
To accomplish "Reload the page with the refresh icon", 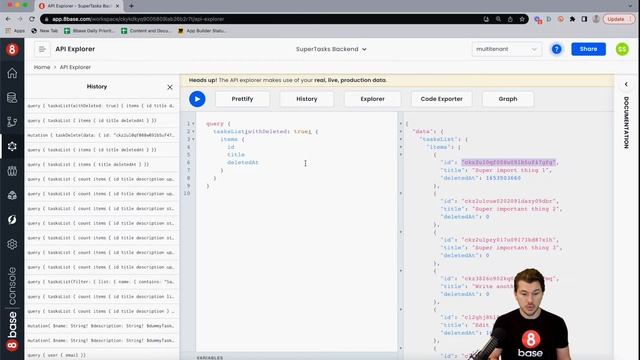I will pyautogui.click(x=32, y=19).
